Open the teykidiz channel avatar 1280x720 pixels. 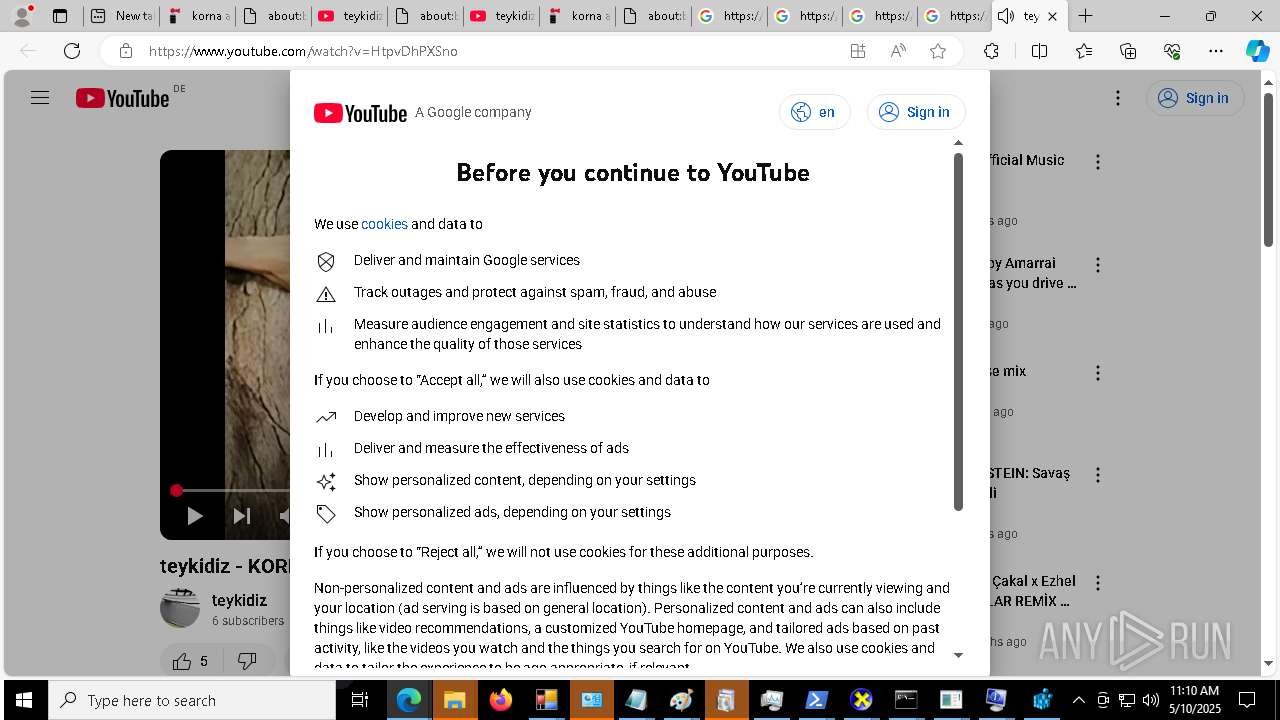click(x=180, y=609)
